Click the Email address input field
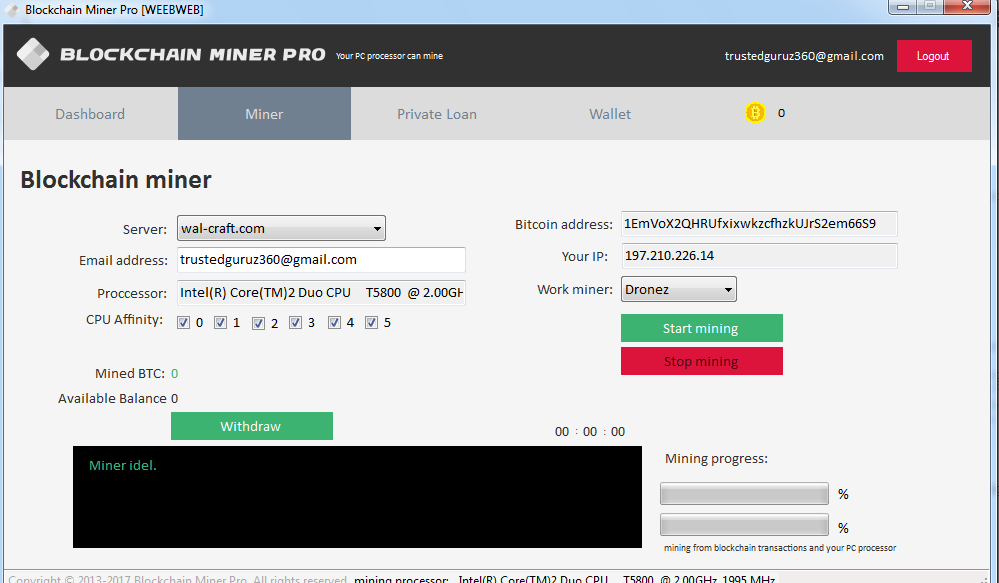The height and width of the screenshot is (583, 999). [x=321, y=260]
